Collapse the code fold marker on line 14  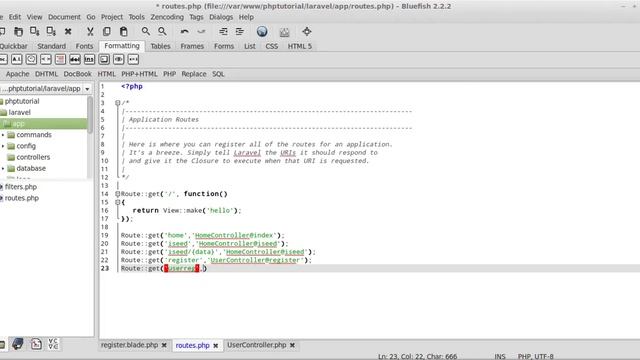click(x=118, y=194)
